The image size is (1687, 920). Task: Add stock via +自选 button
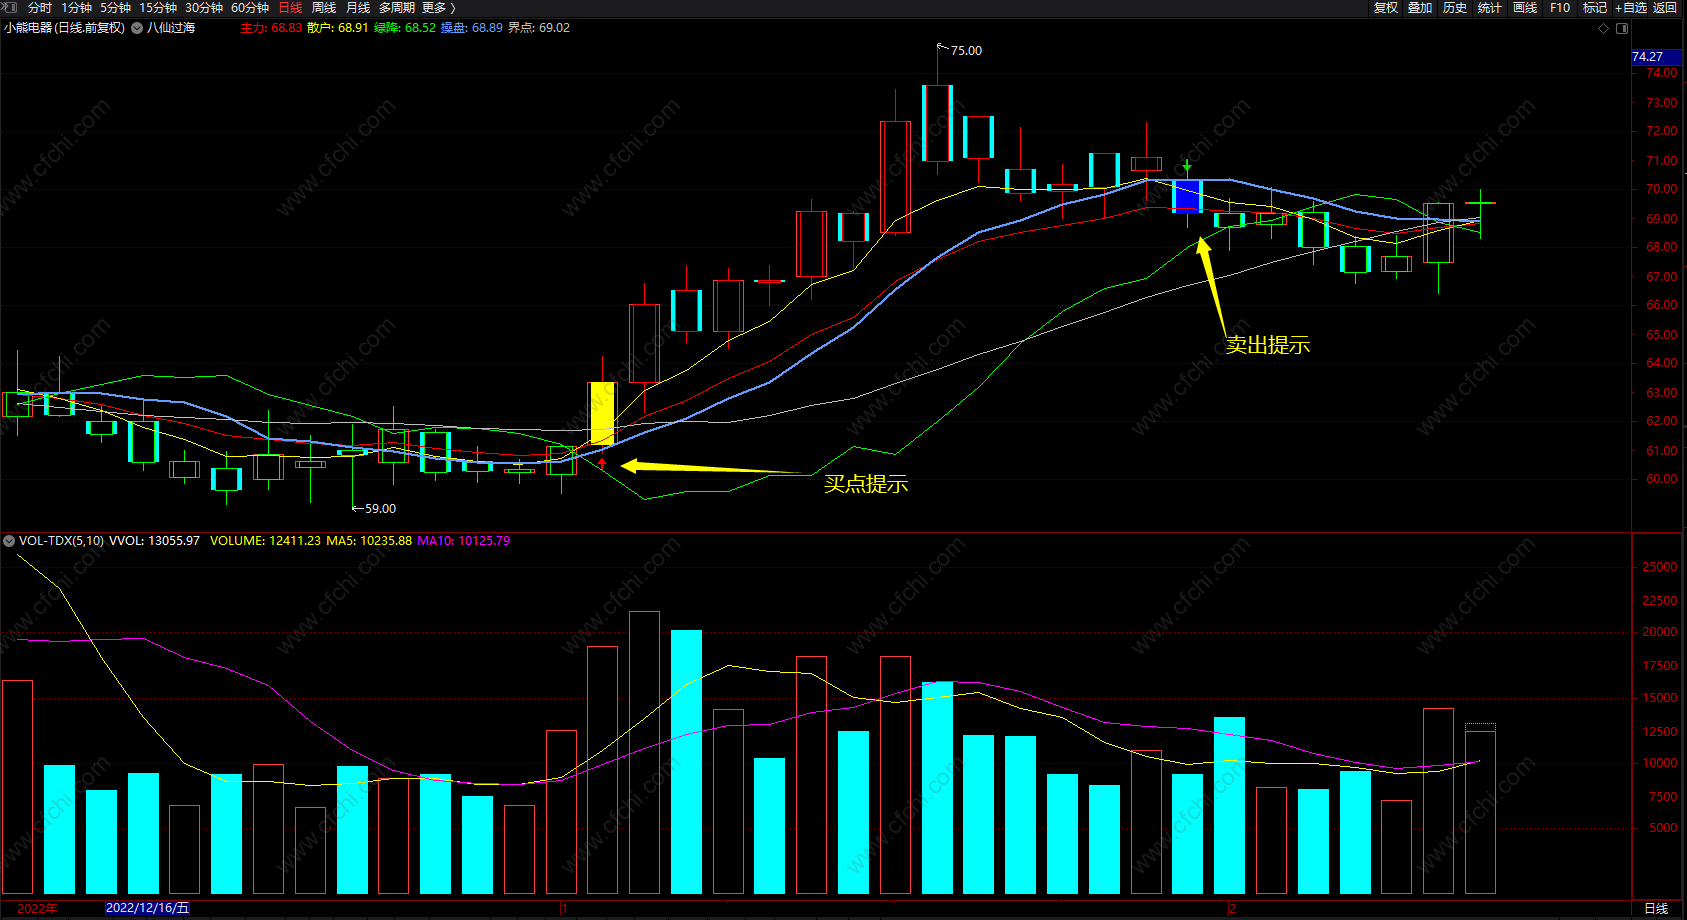(x=1631, y=7)
